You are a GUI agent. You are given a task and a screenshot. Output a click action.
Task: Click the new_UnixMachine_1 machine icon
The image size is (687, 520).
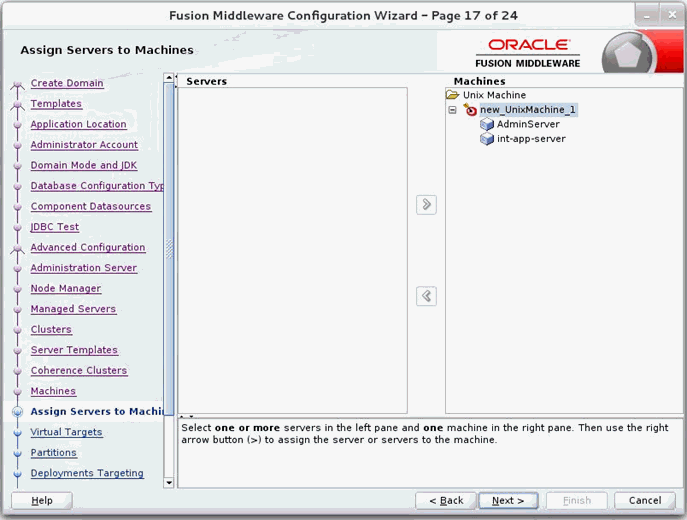coord(470,110)
